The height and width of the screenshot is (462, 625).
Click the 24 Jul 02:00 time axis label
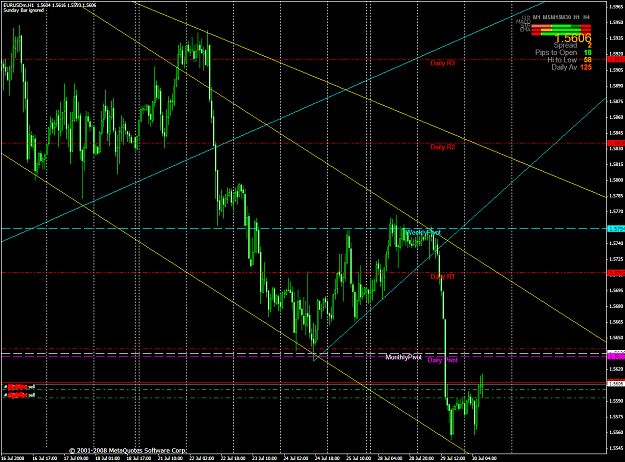[x=295, y=458]
